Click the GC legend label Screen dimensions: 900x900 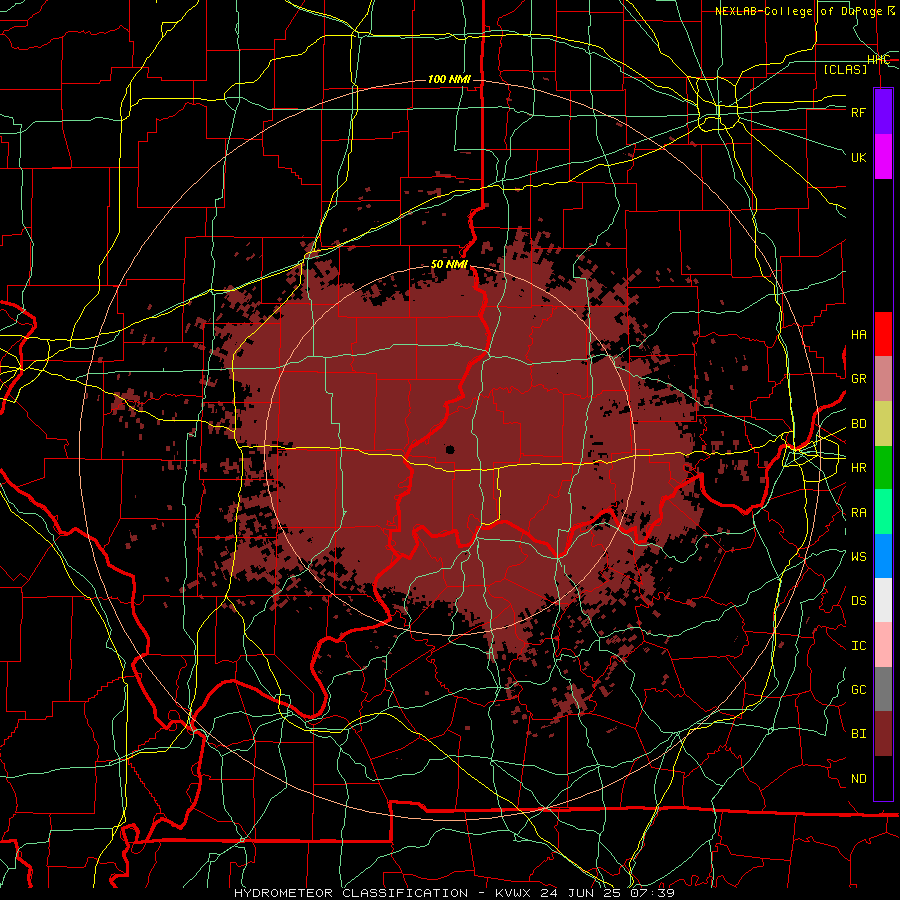point(858,690)
